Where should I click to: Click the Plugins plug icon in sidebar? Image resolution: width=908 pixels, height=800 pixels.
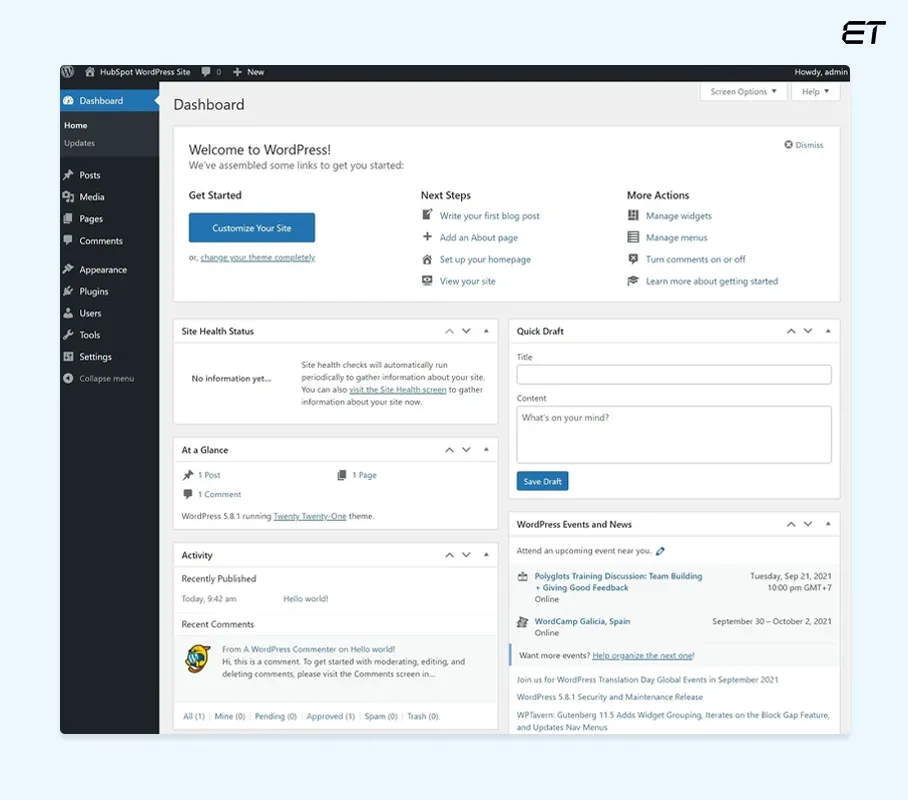[x=68, y=291]
